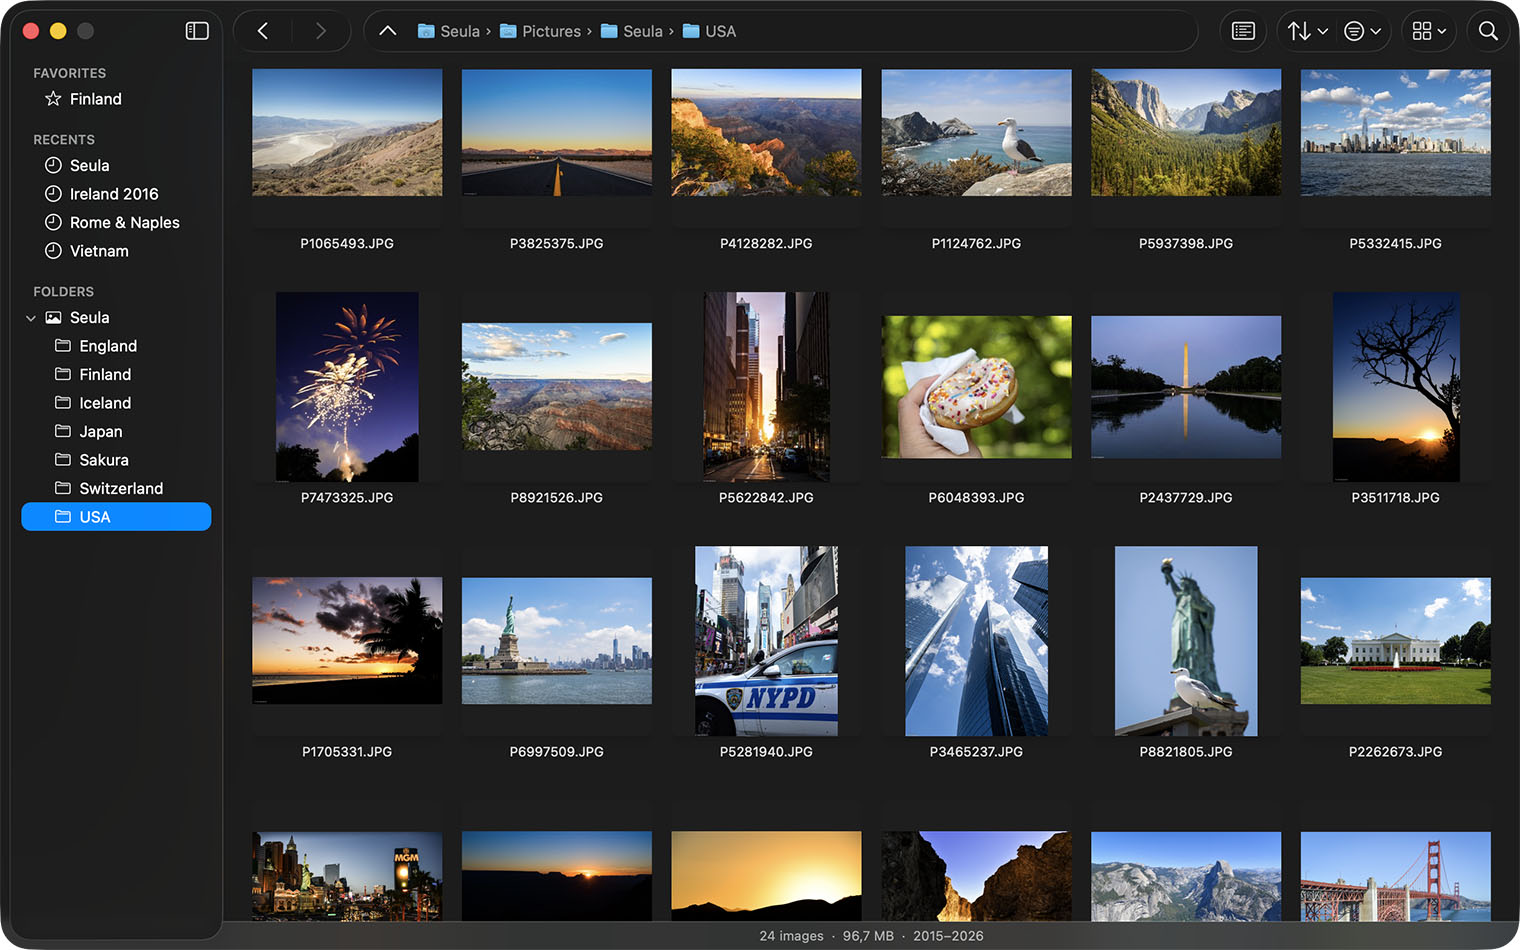
Task: Click the 2015–2026 status text
Action: (x=948, y=936)
